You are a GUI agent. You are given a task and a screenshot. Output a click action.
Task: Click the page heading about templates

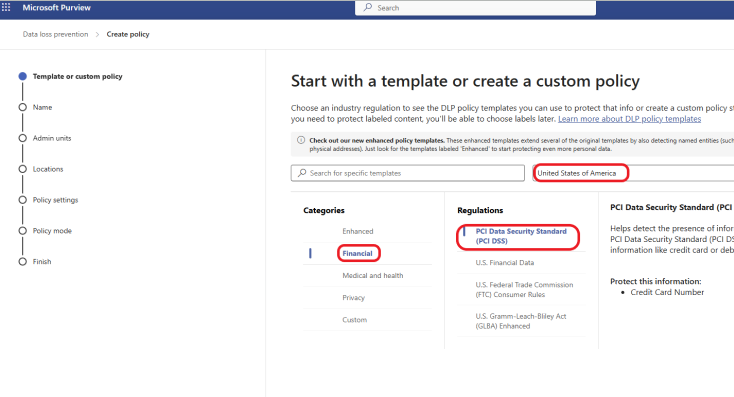click(x=465, y=81)
